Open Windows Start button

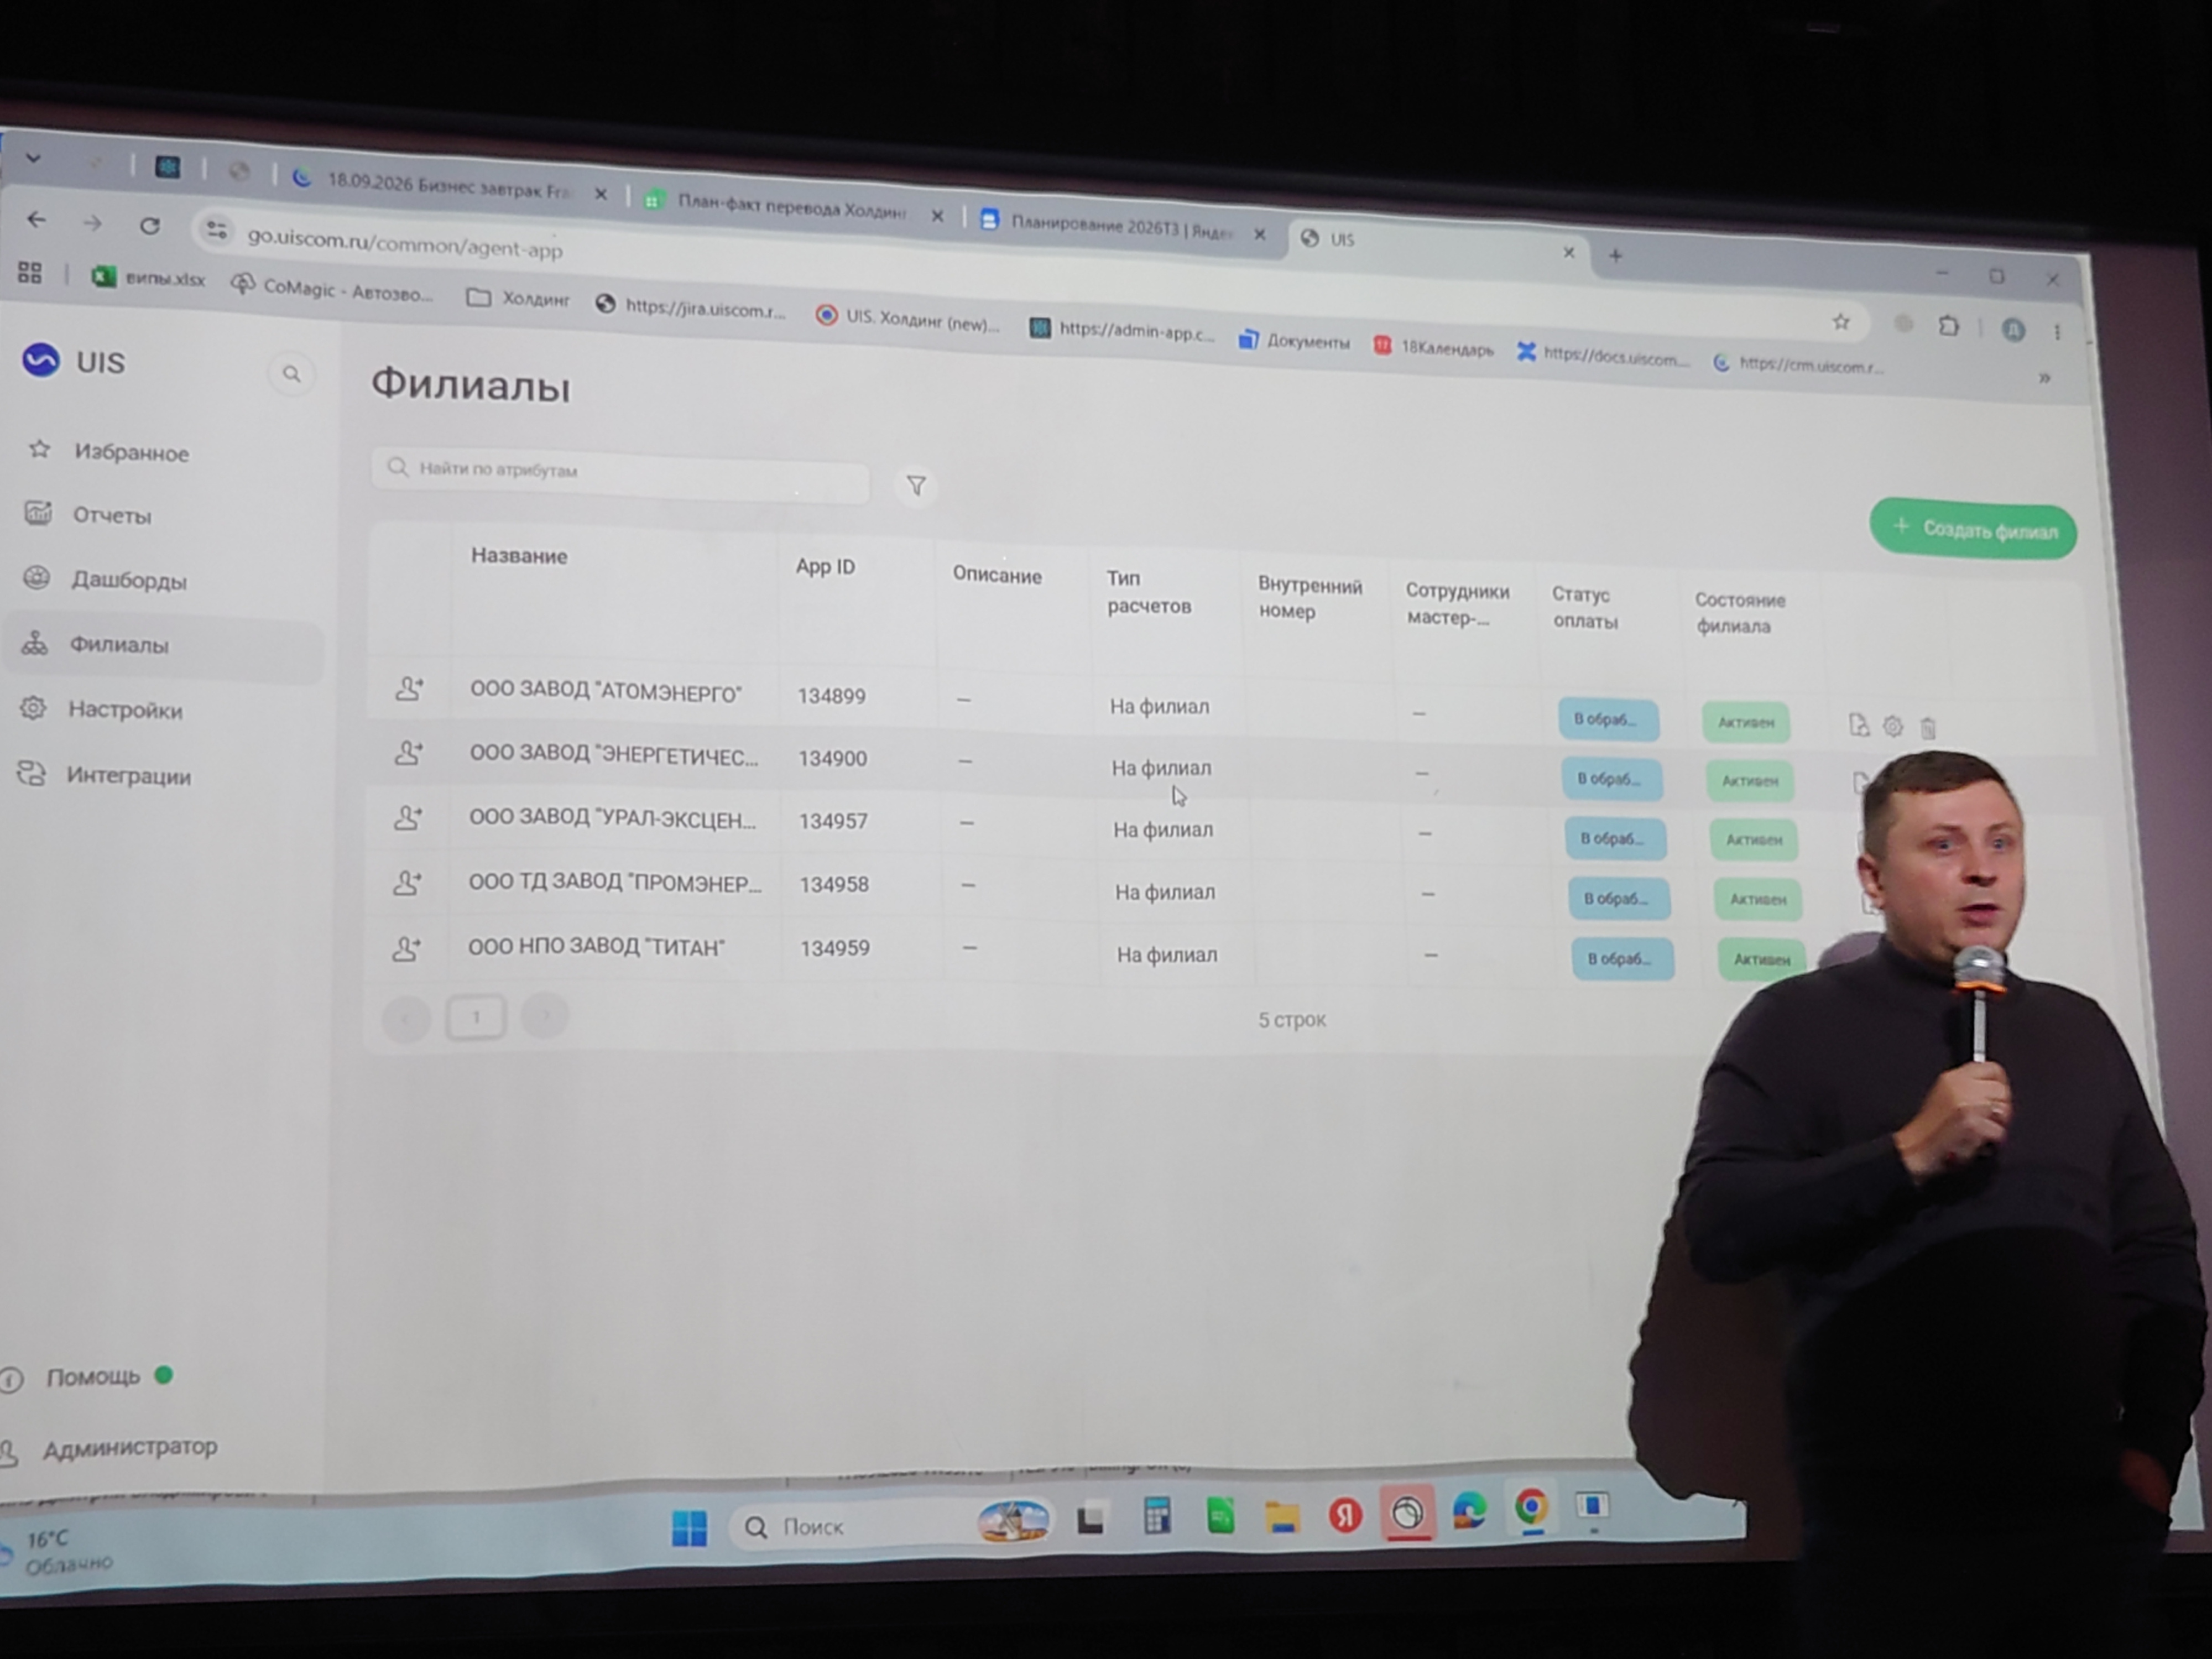689,1527
